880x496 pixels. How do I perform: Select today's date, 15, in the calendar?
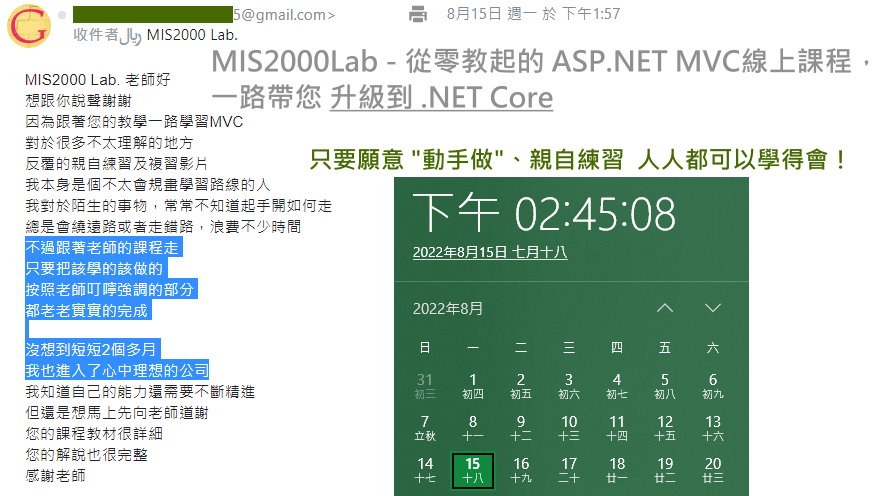tap(473, 470)
